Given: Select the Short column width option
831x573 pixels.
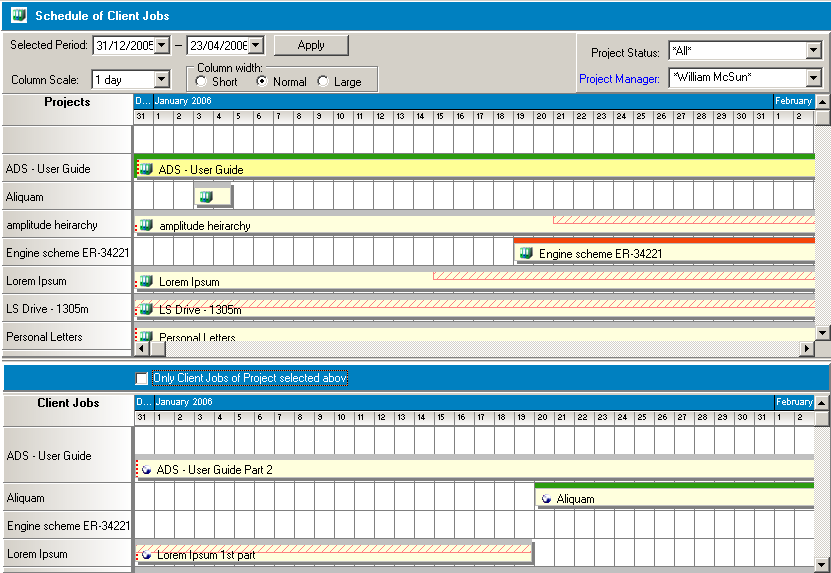Looking at the screenshot, I should 201,82.
